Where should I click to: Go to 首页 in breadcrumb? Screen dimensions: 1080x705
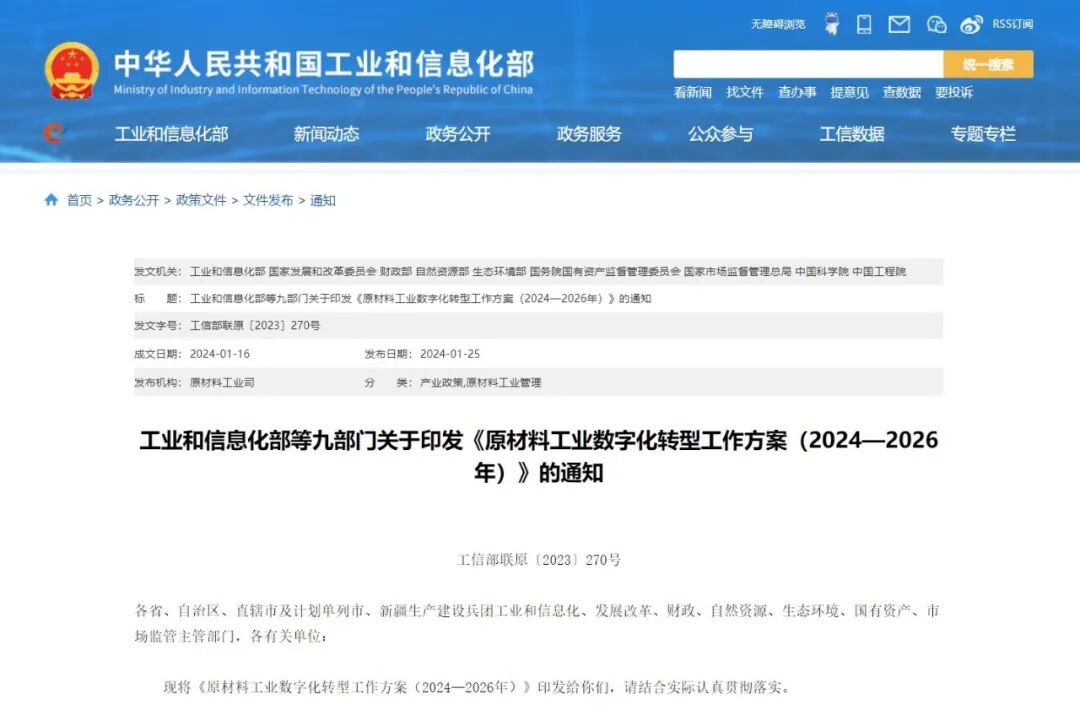point(79,200)
